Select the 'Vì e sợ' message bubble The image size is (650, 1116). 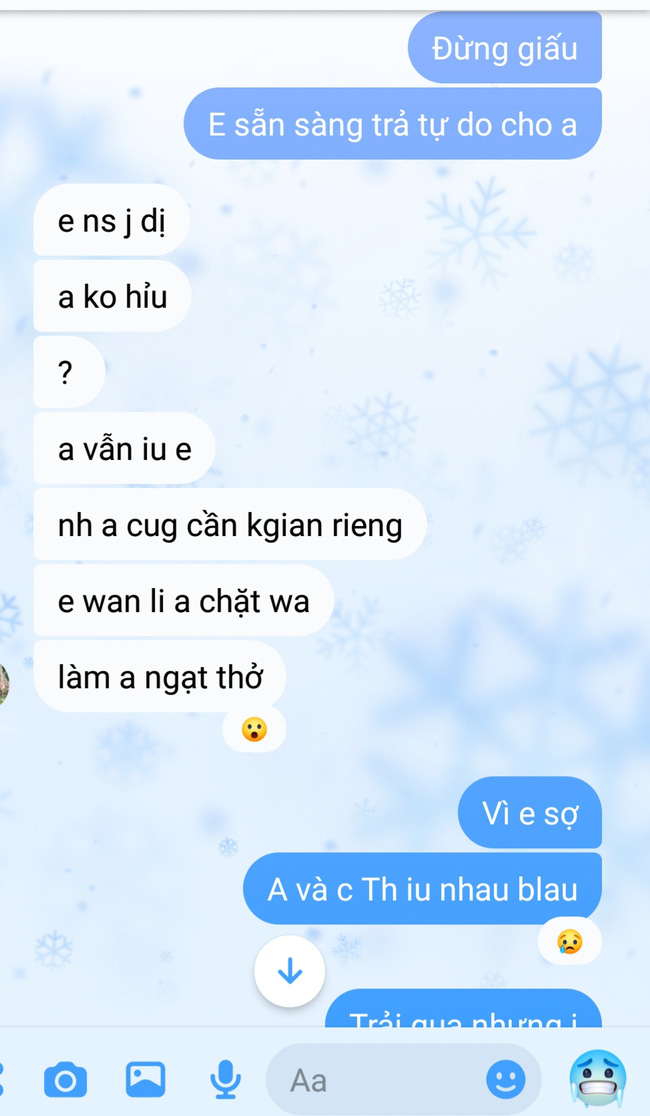click(x=530, y=812)
